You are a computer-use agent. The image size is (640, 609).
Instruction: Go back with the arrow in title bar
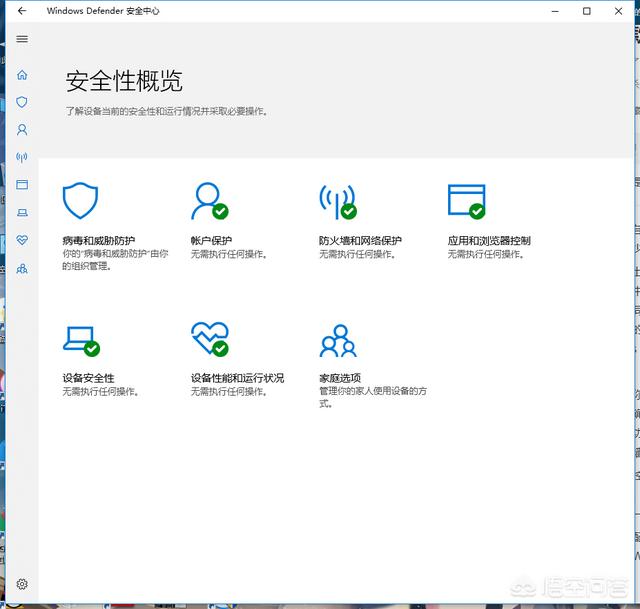point(22,11)
